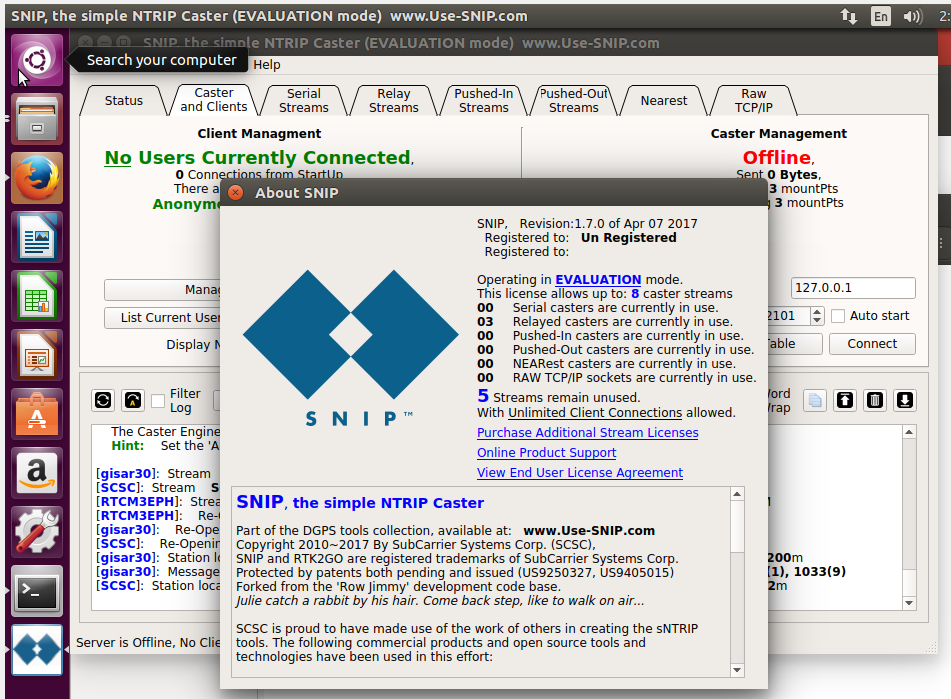Image resolution: width=951 pixels, height=699 pixels.
Task: Select the Caster and Clients tab
Action: pos(214,100)
